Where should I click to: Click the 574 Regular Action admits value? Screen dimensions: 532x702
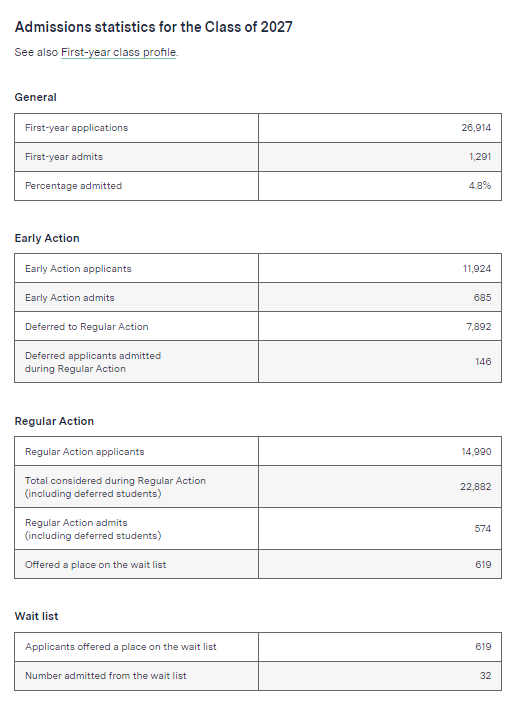click(483, 529)
